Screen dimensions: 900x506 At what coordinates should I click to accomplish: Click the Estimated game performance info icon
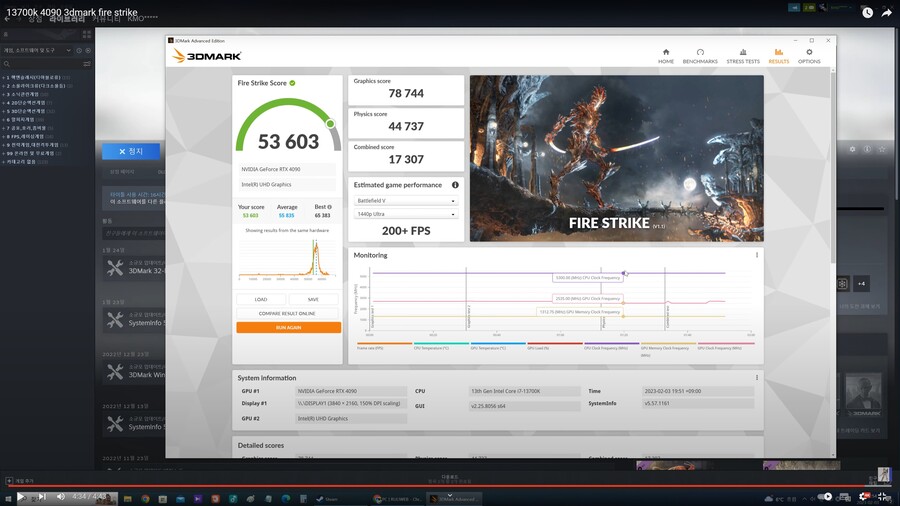point(455,185)
